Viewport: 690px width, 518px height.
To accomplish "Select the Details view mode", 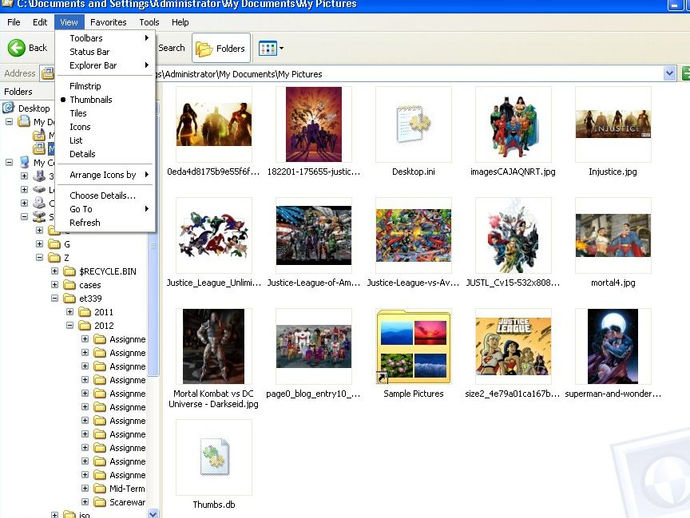I will pyautogui.click(x=106, y=154).
